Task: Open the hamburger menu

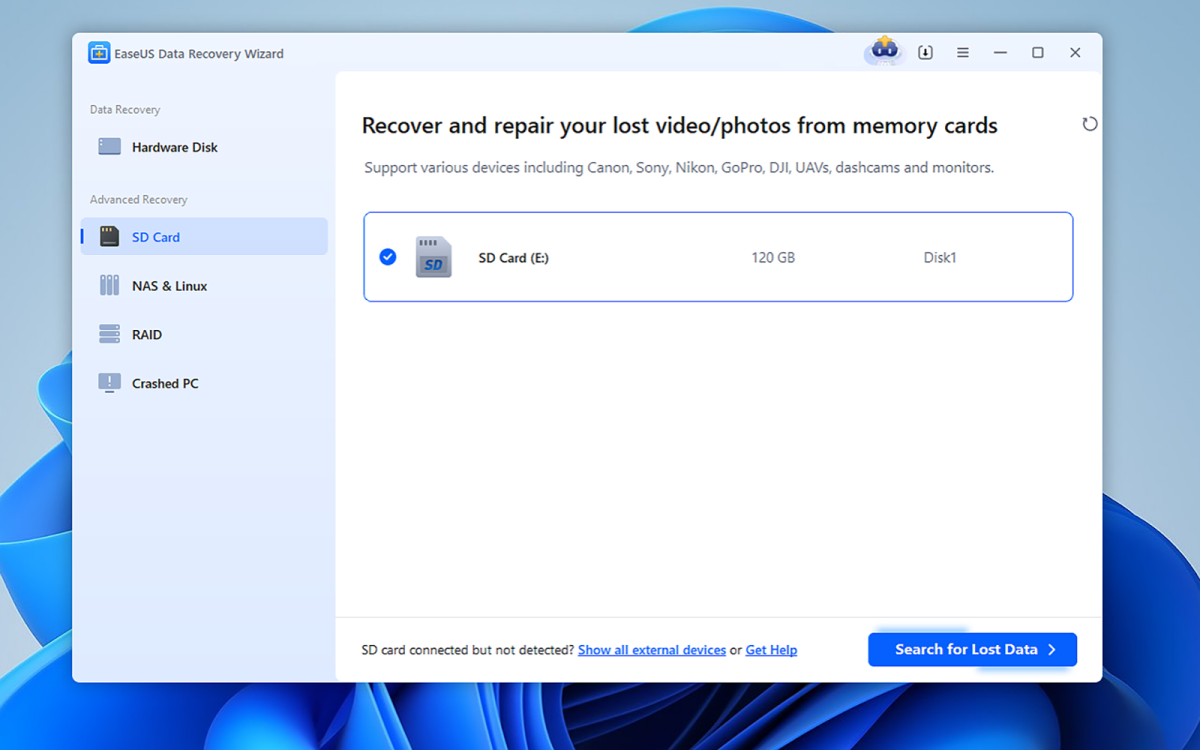Action: [963, 53]
